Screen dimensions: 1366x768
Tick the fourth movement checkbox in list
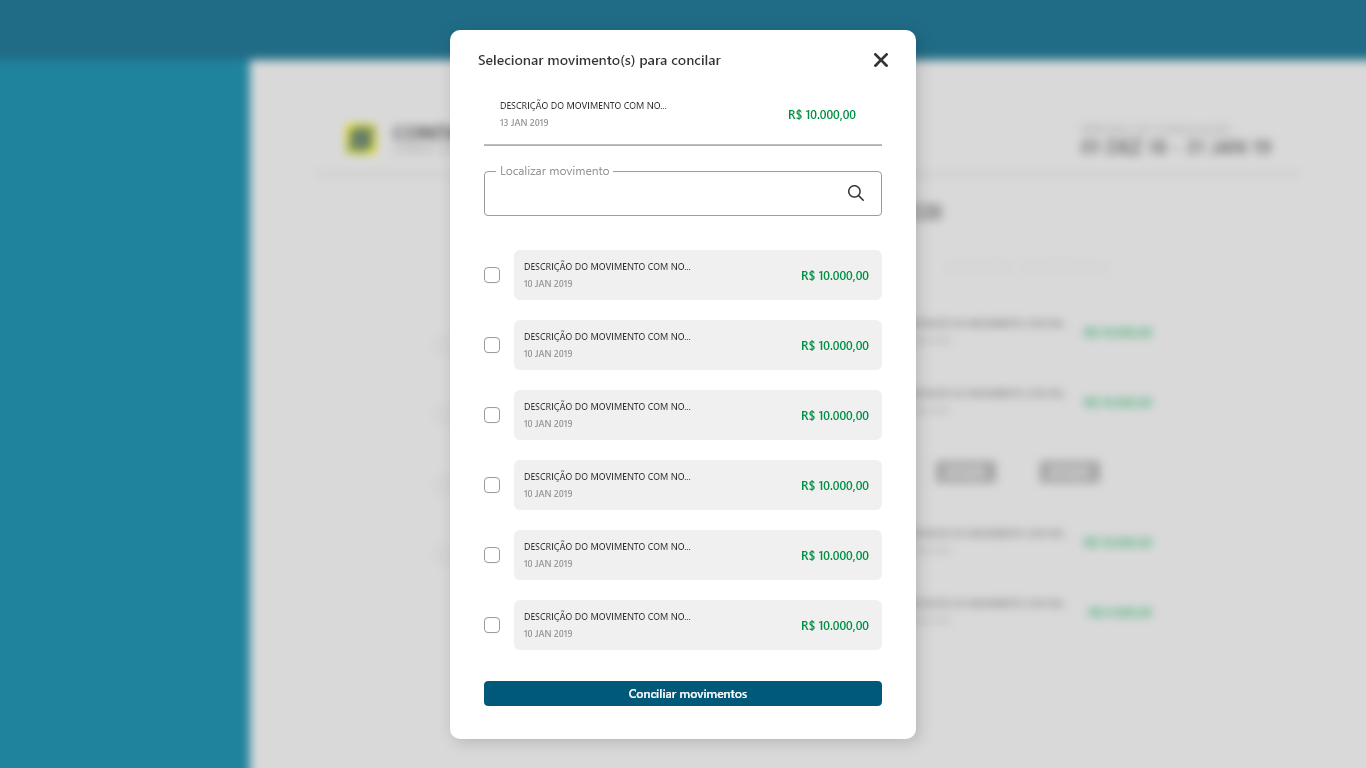(x=492, y=485)
